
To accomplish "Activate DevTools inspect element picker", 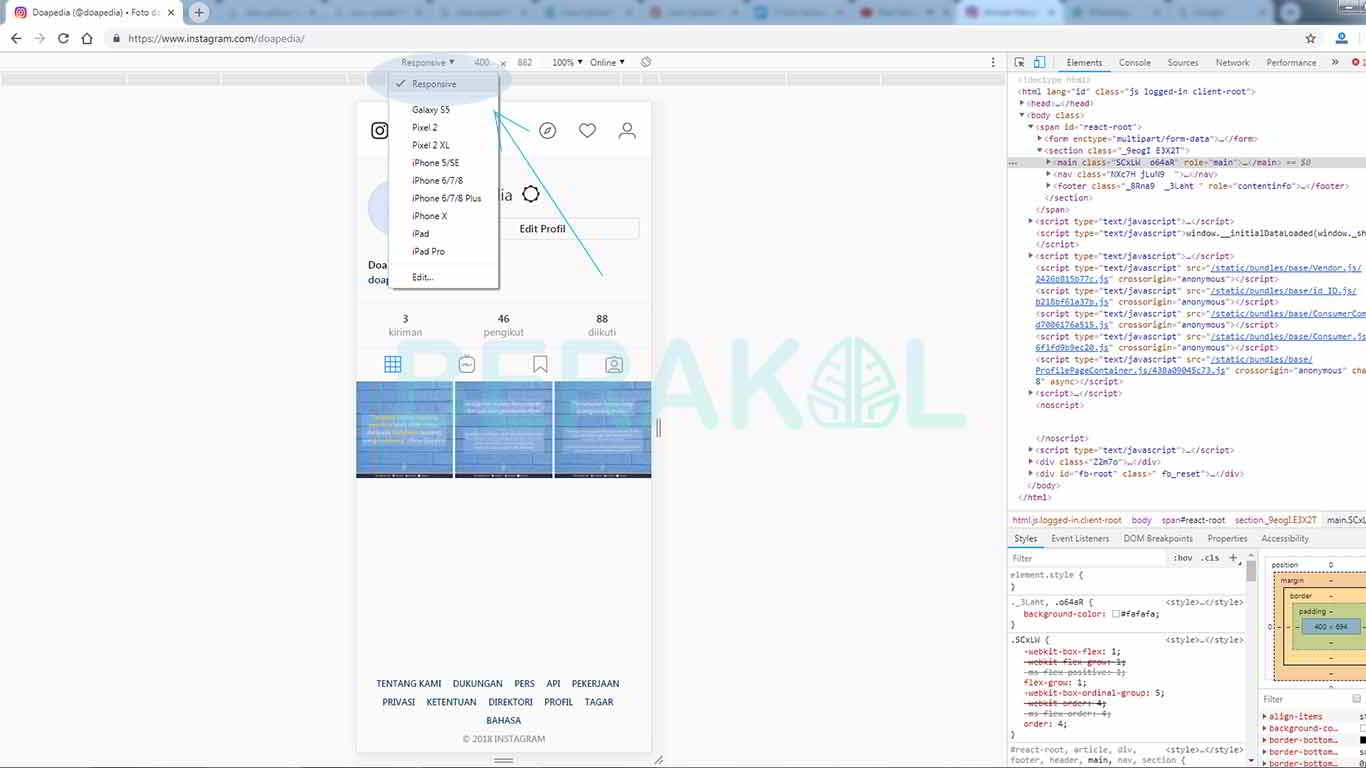I will (x=1019, y=62).
